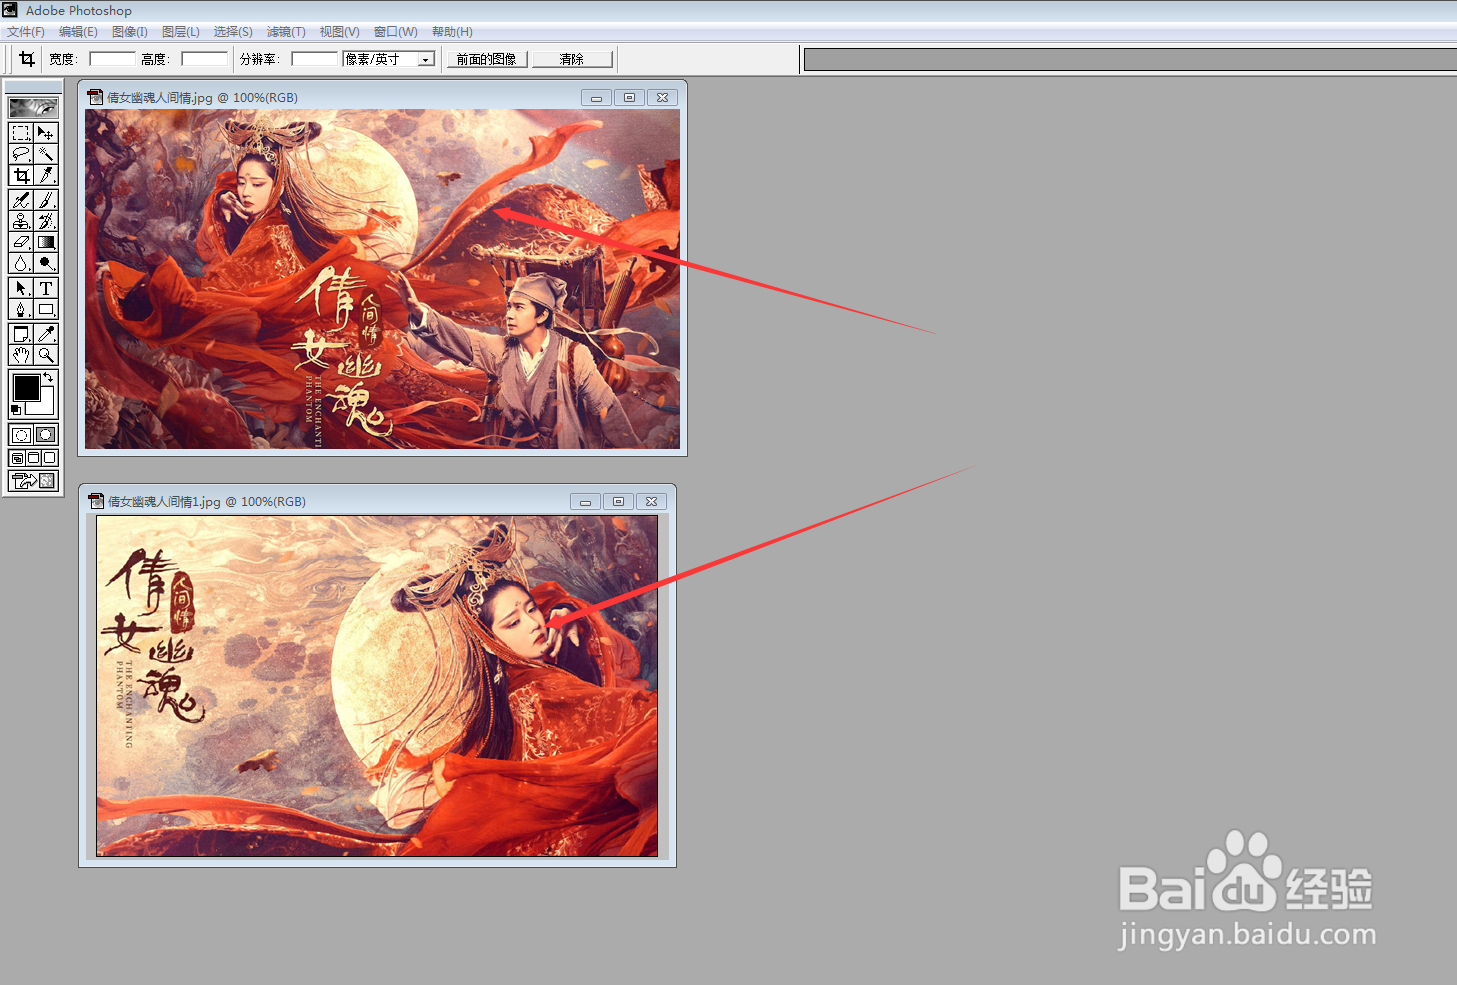Click Jump to ImageReady button

(x=33, y=481)
